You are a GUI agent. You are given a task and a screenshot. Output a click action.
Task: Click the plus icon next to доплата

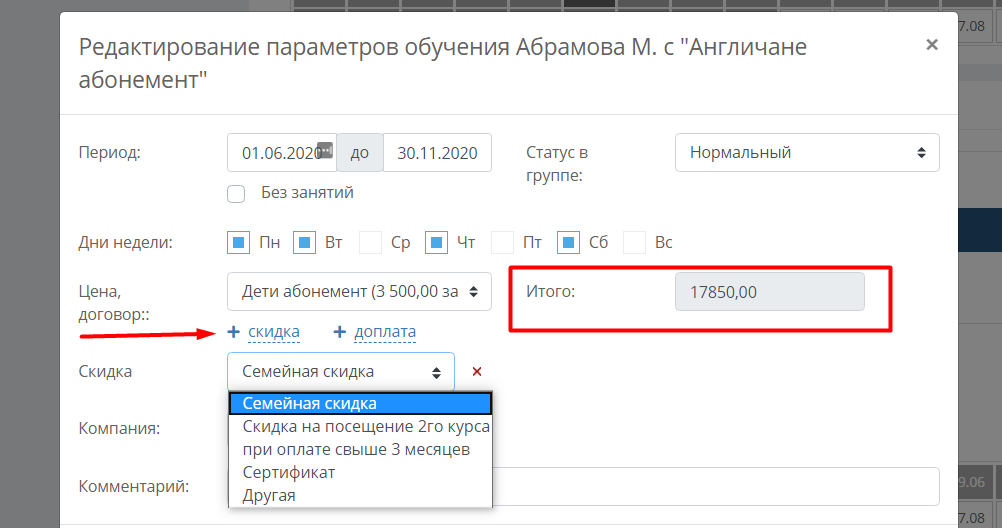pyautogui.click(x=339, y=332)
